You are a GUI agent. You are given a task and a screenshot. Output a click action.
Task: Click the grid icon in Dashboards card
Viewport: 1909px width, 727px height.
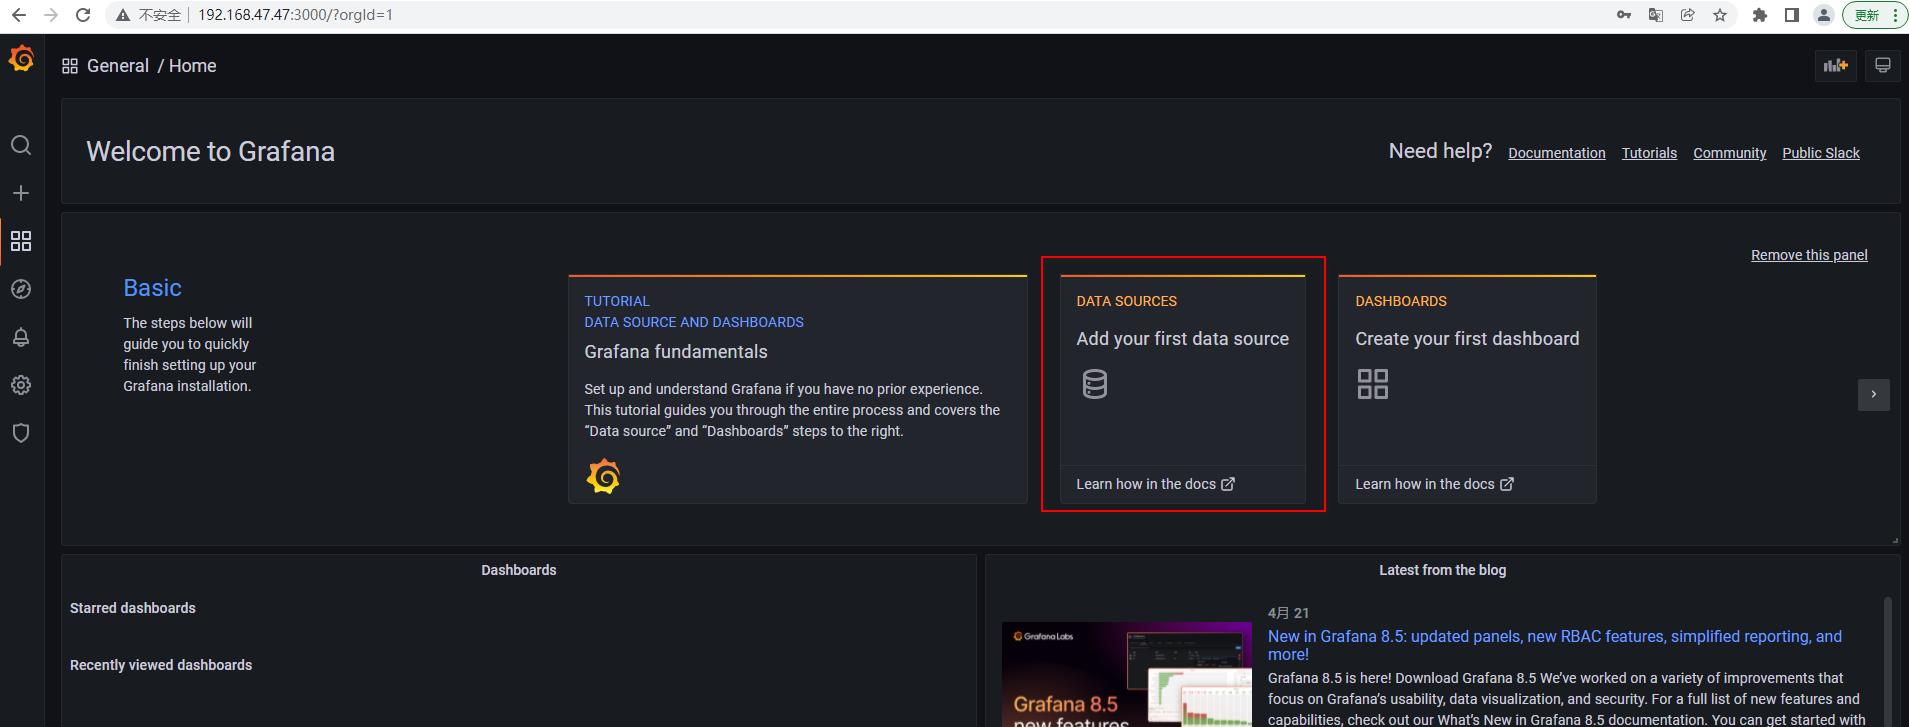point(1373,384)
